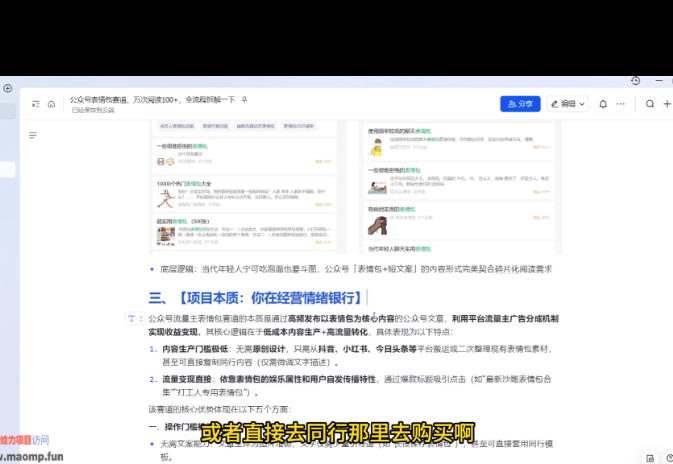Click the blue 分享 share button
Viewport: 673px width, 464px height.
pos(520,104)
